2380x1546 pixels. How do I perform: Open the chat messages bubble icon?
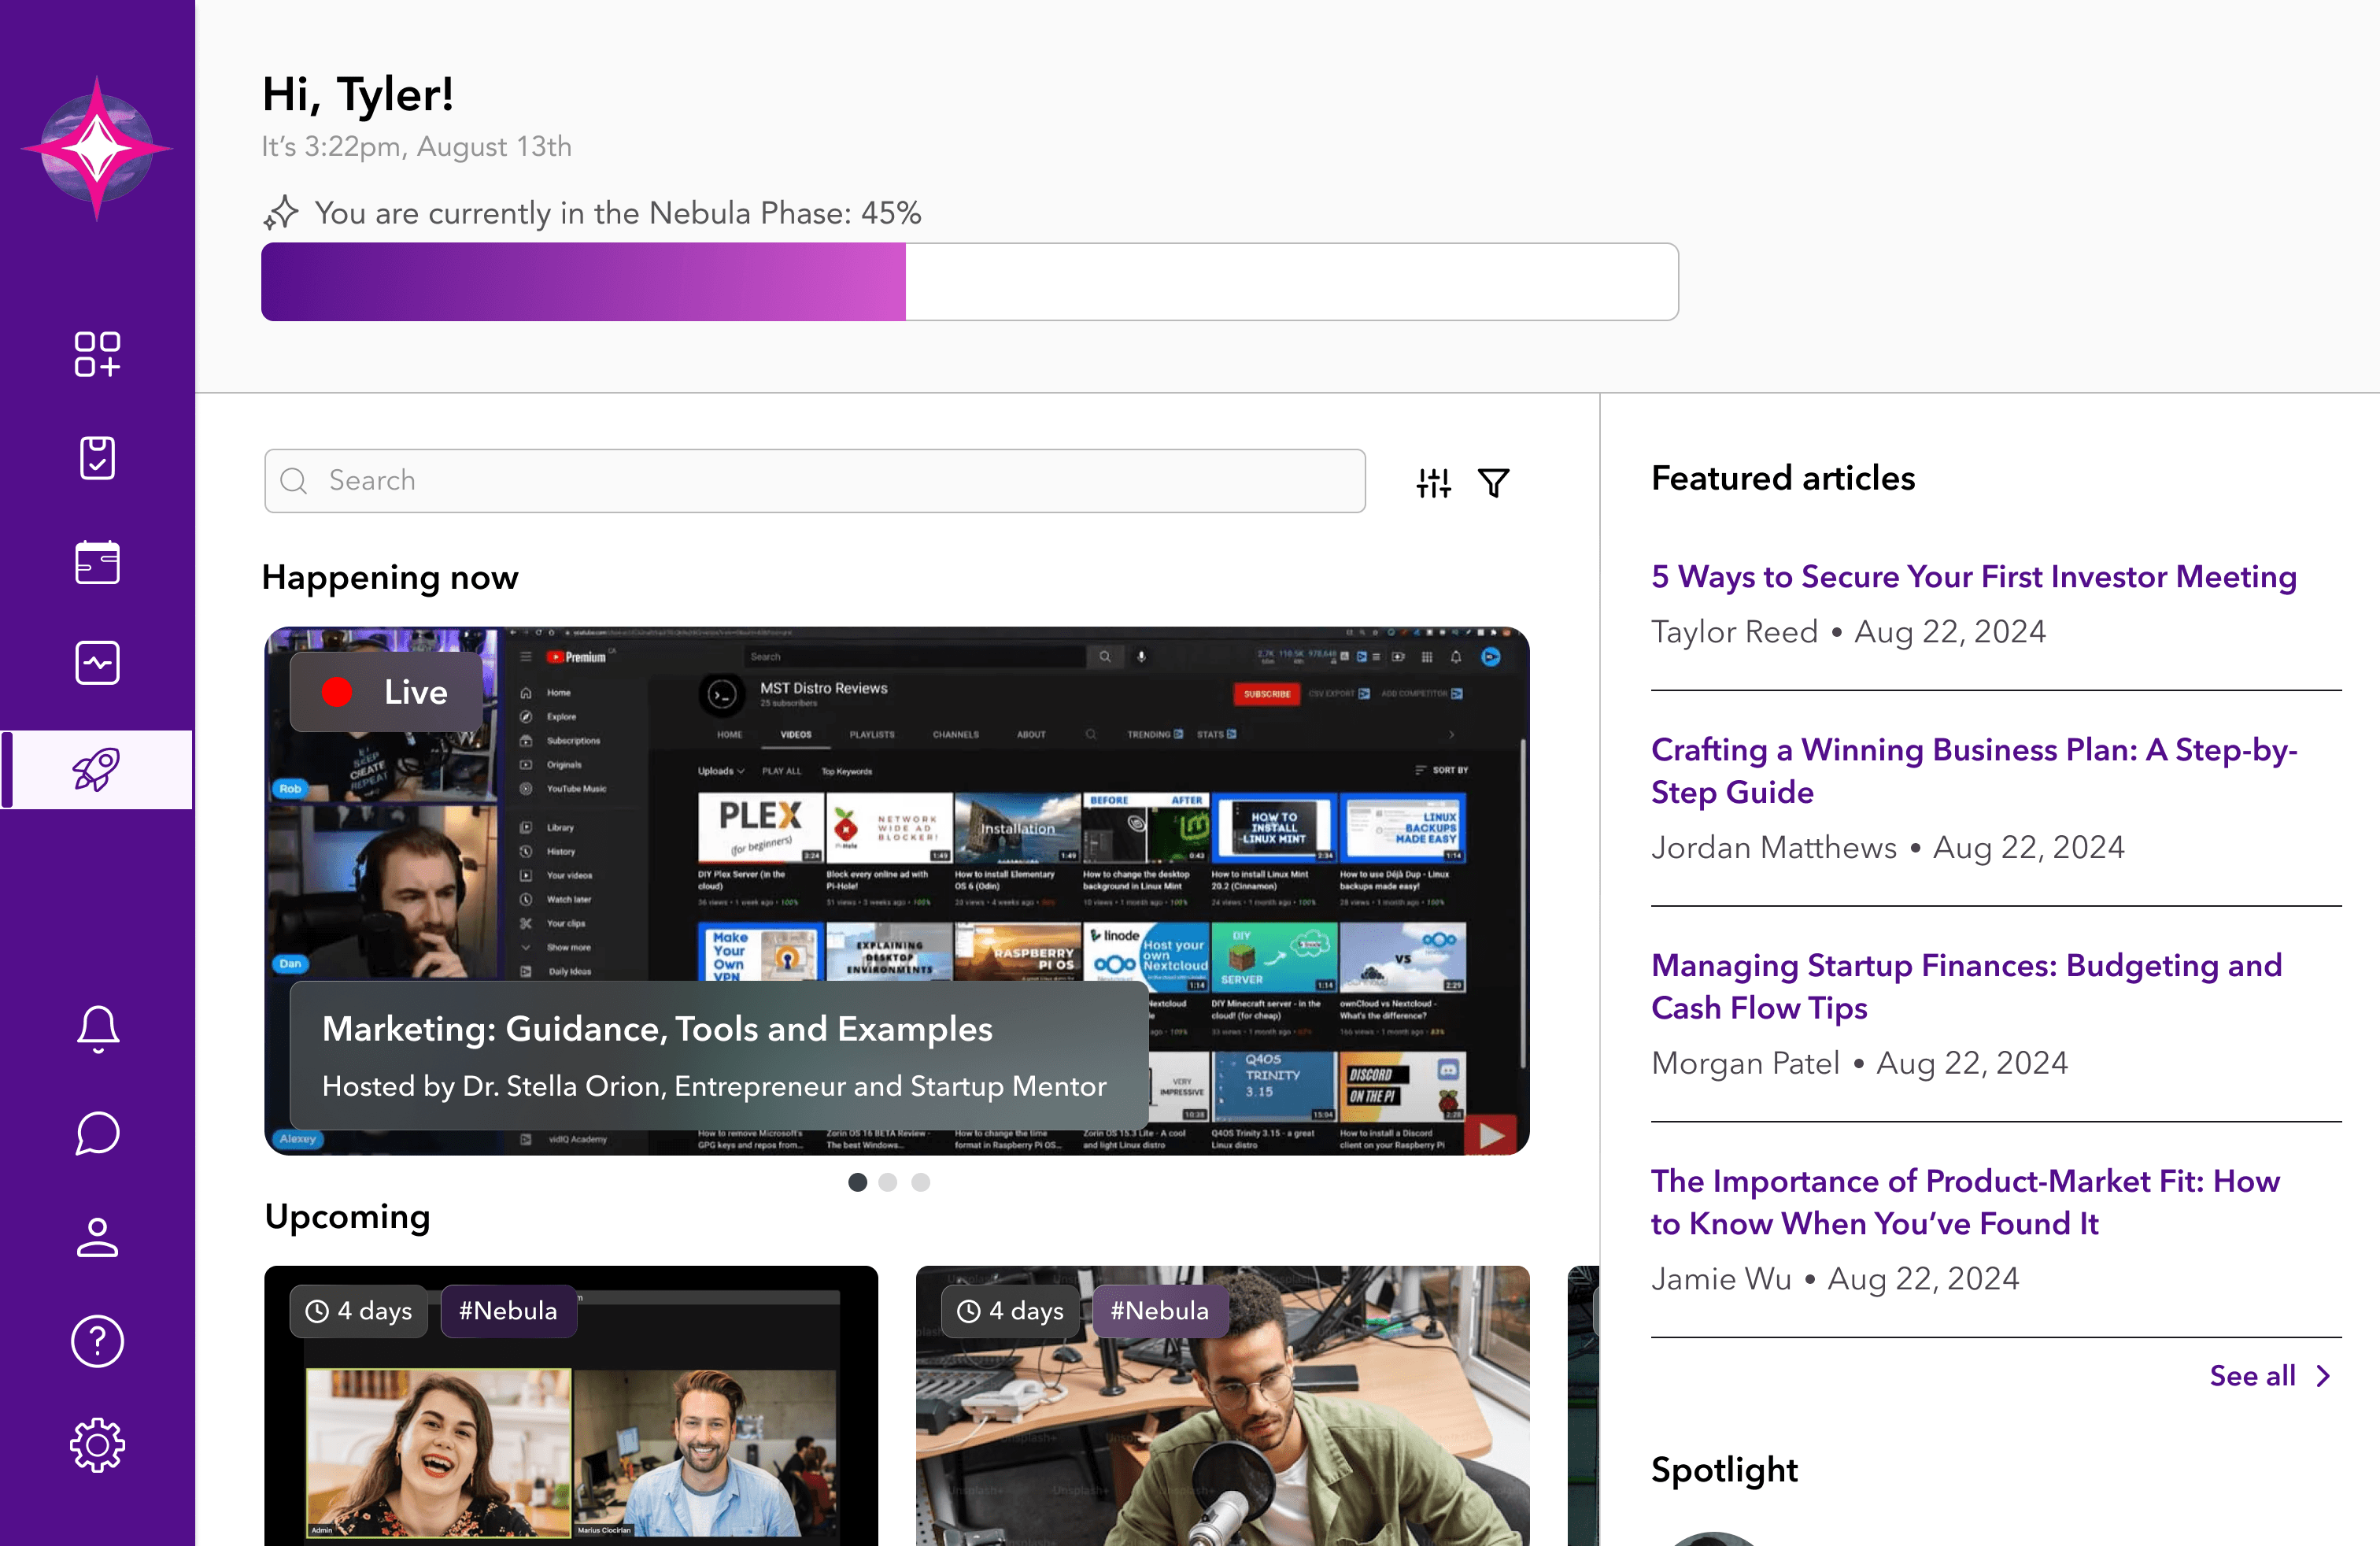pyautogui.click(x=97, y=1133)
